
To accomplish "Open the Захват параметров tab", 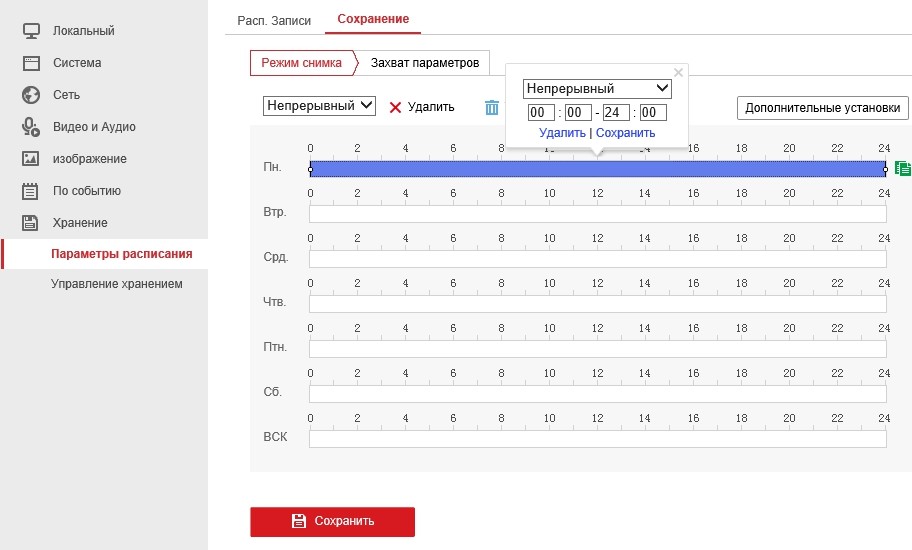I will (424, 63).
